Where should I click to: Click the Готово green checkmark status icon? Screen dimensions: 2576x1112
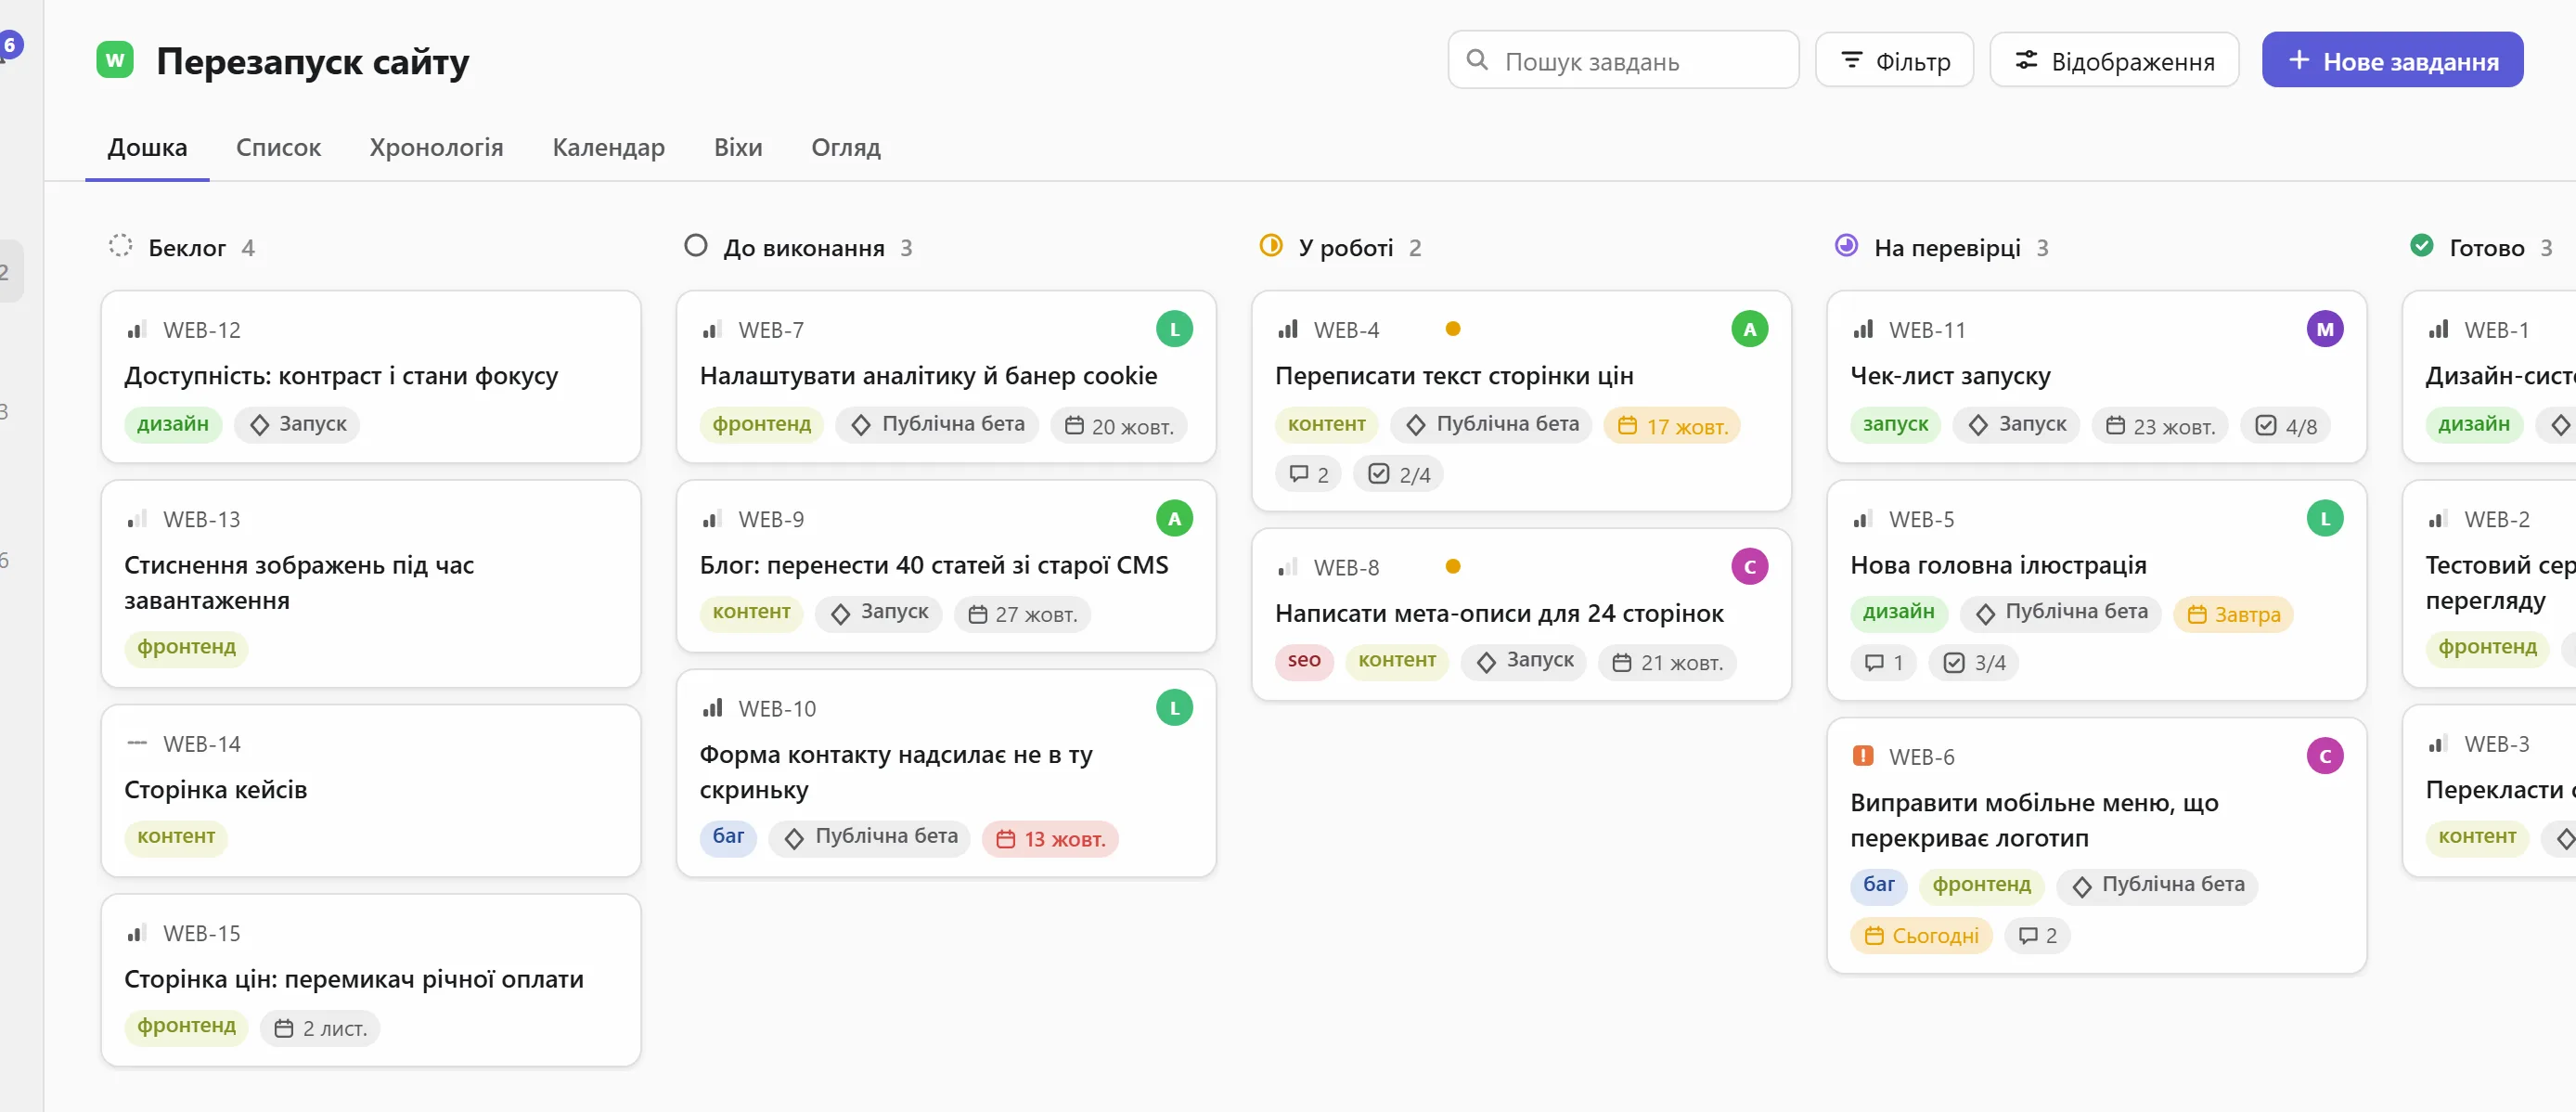pyautogui.click(x=2422, y=246)
